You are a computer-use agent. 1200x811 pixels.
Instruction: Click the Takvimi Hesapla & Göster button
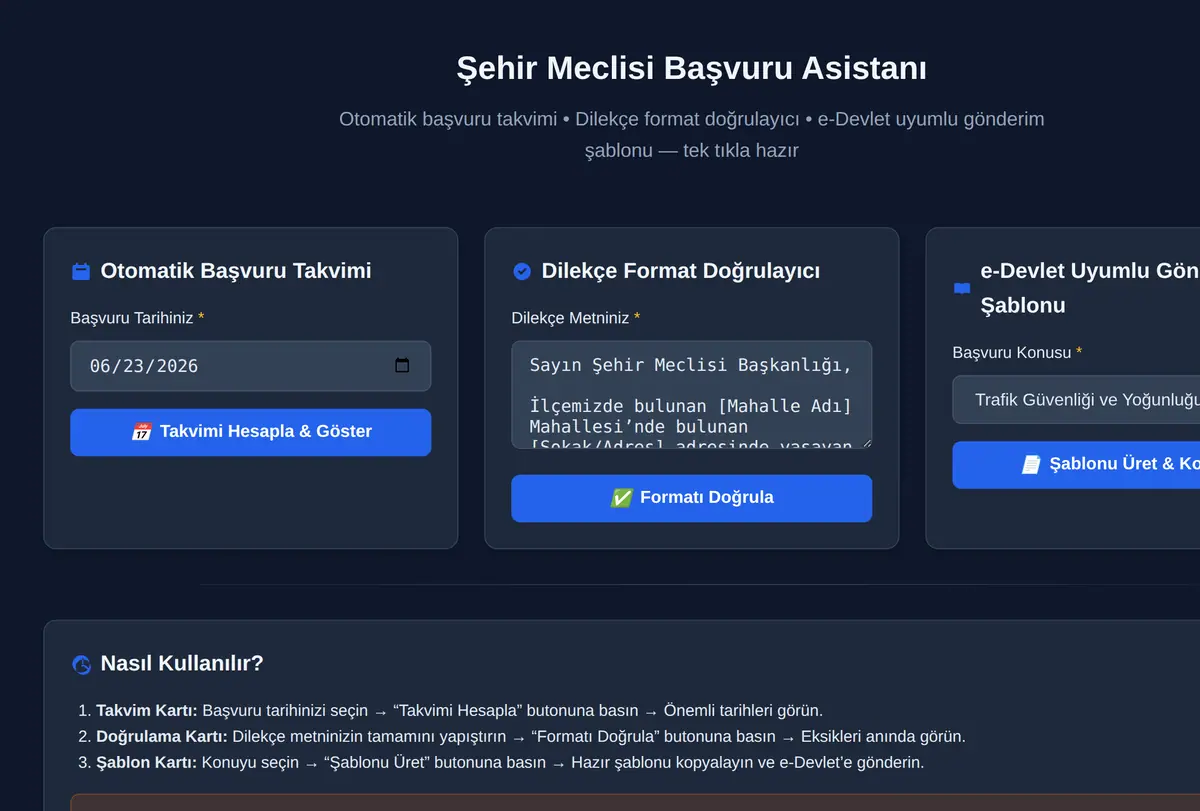pos(250,432)
